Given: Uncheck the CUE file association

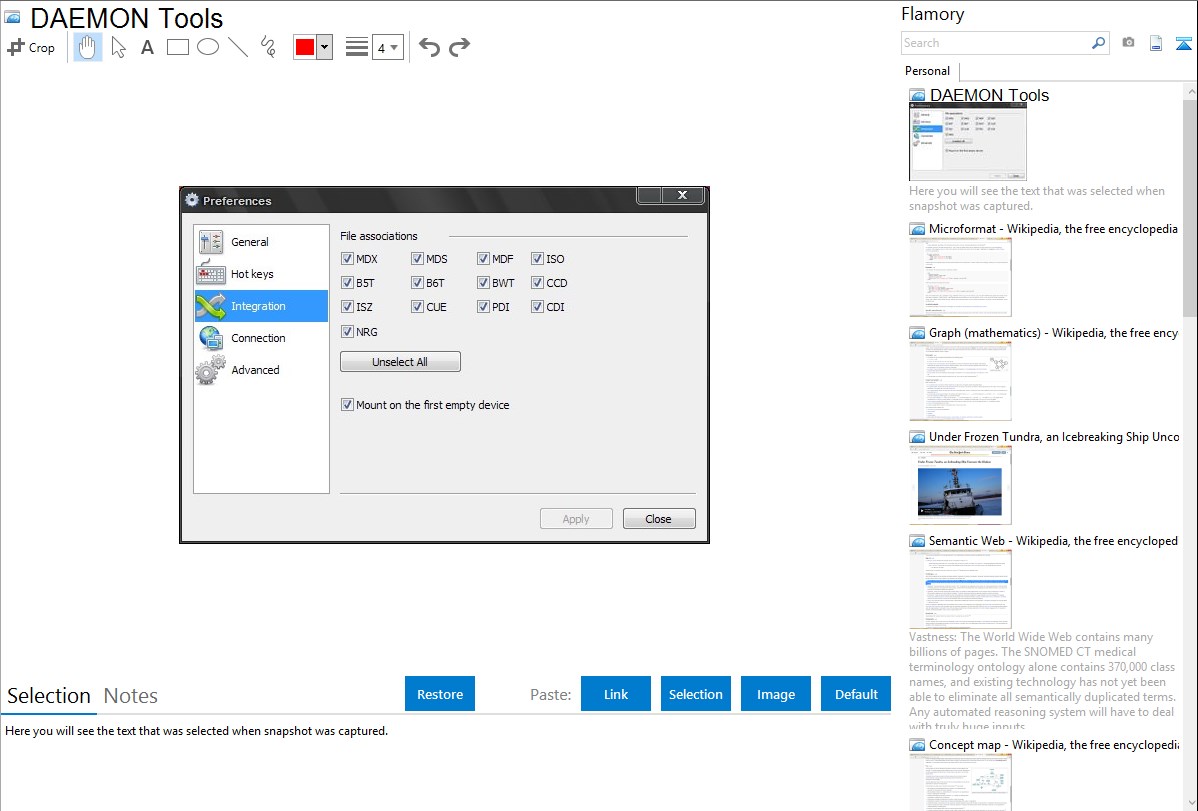Looking at the screenshot, I should click(x=417, y=307).
